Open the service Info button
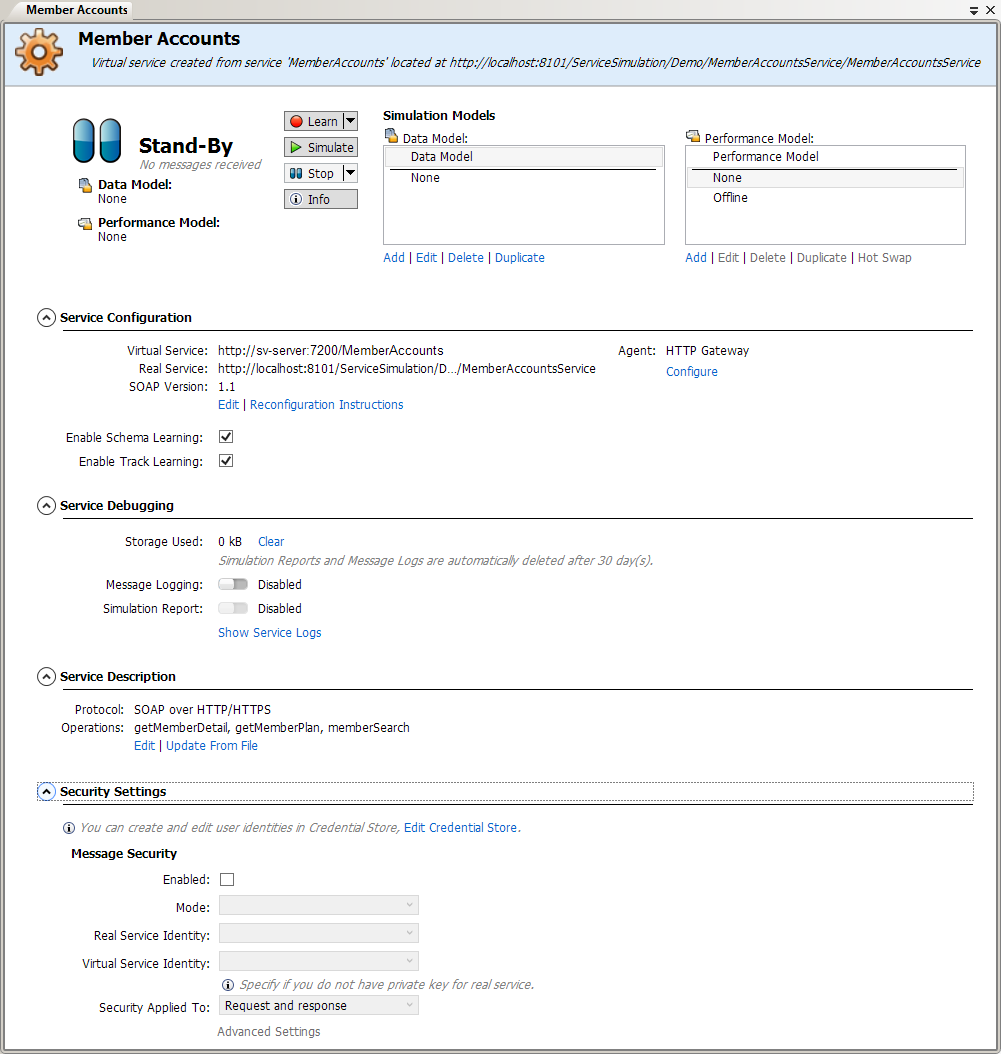Viewport: 1001px width, 1054px height. pyautogui.click(x=320, y=199)
